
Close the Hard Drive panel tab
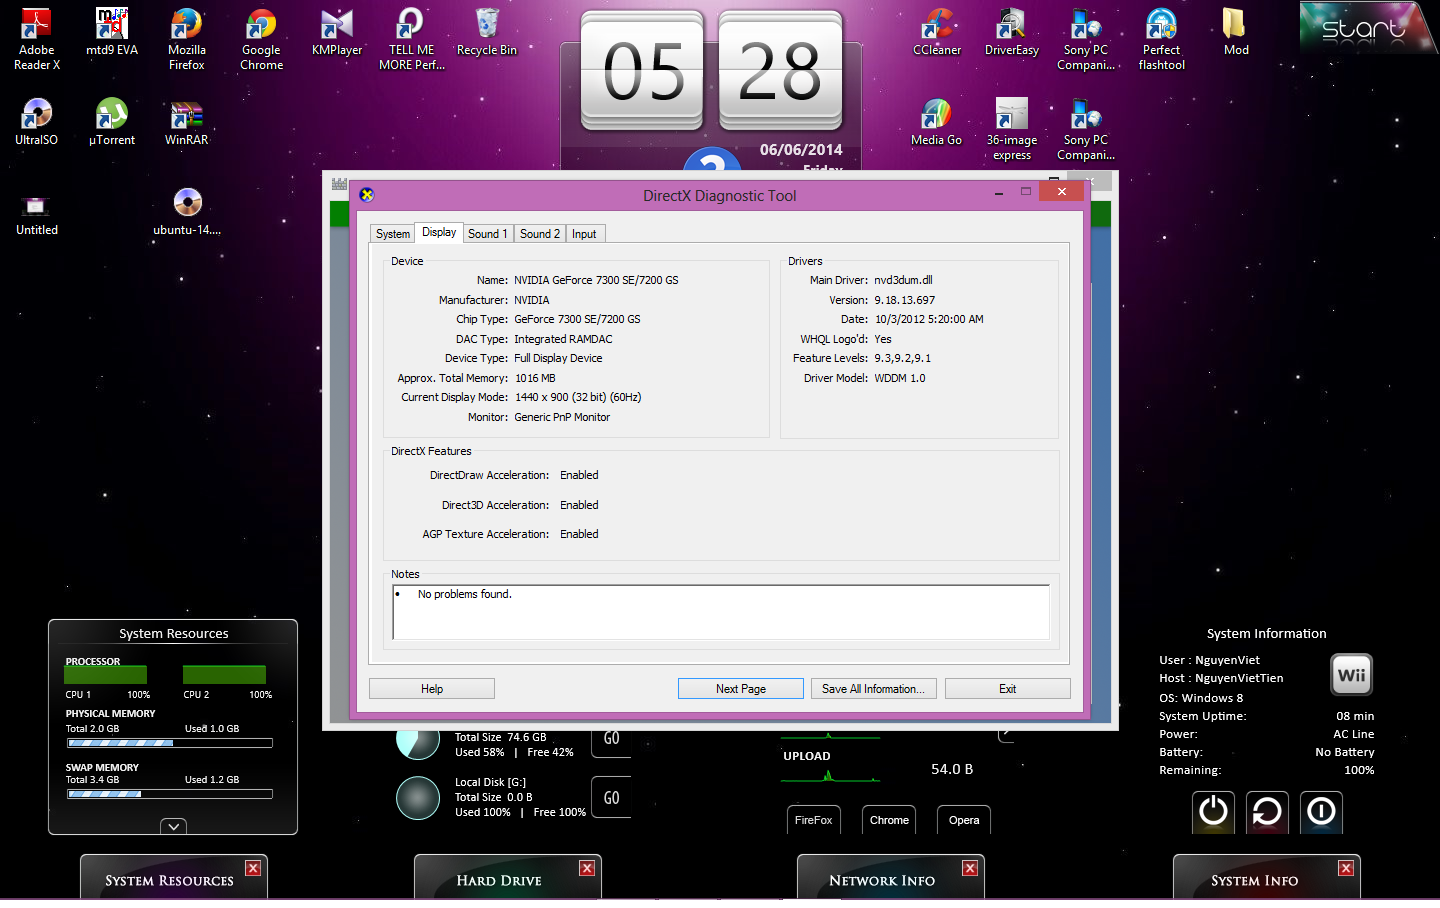coord(587,868)
